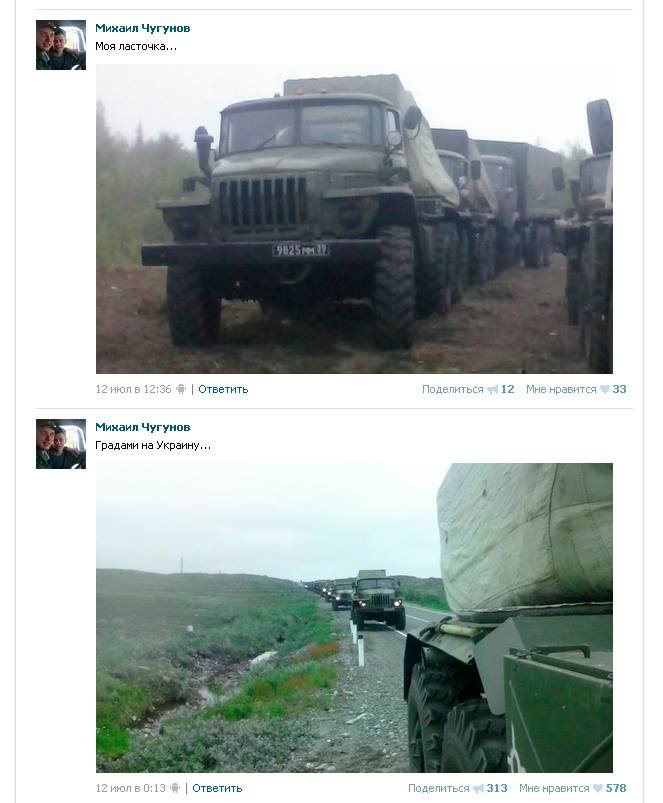
Task: Open author name above 'Моя ласточка'
Action: [142, 28]
